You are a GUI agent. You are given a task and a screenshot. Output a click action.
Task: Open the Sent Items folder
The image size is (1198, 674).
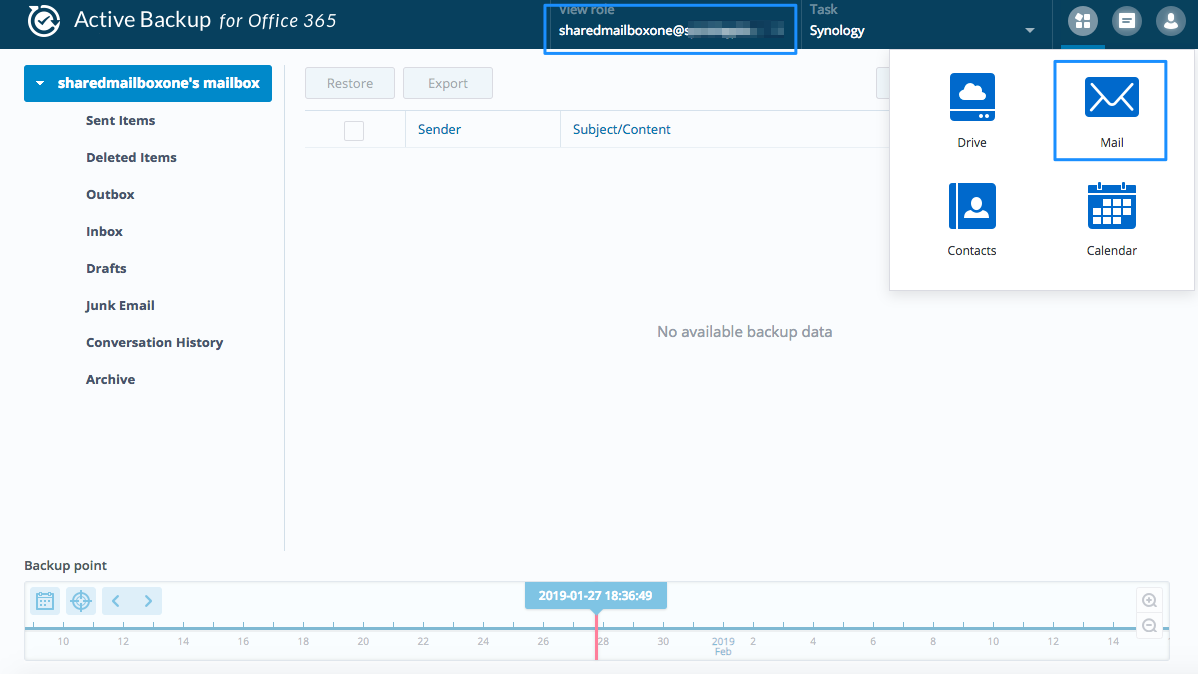point(120,120)
